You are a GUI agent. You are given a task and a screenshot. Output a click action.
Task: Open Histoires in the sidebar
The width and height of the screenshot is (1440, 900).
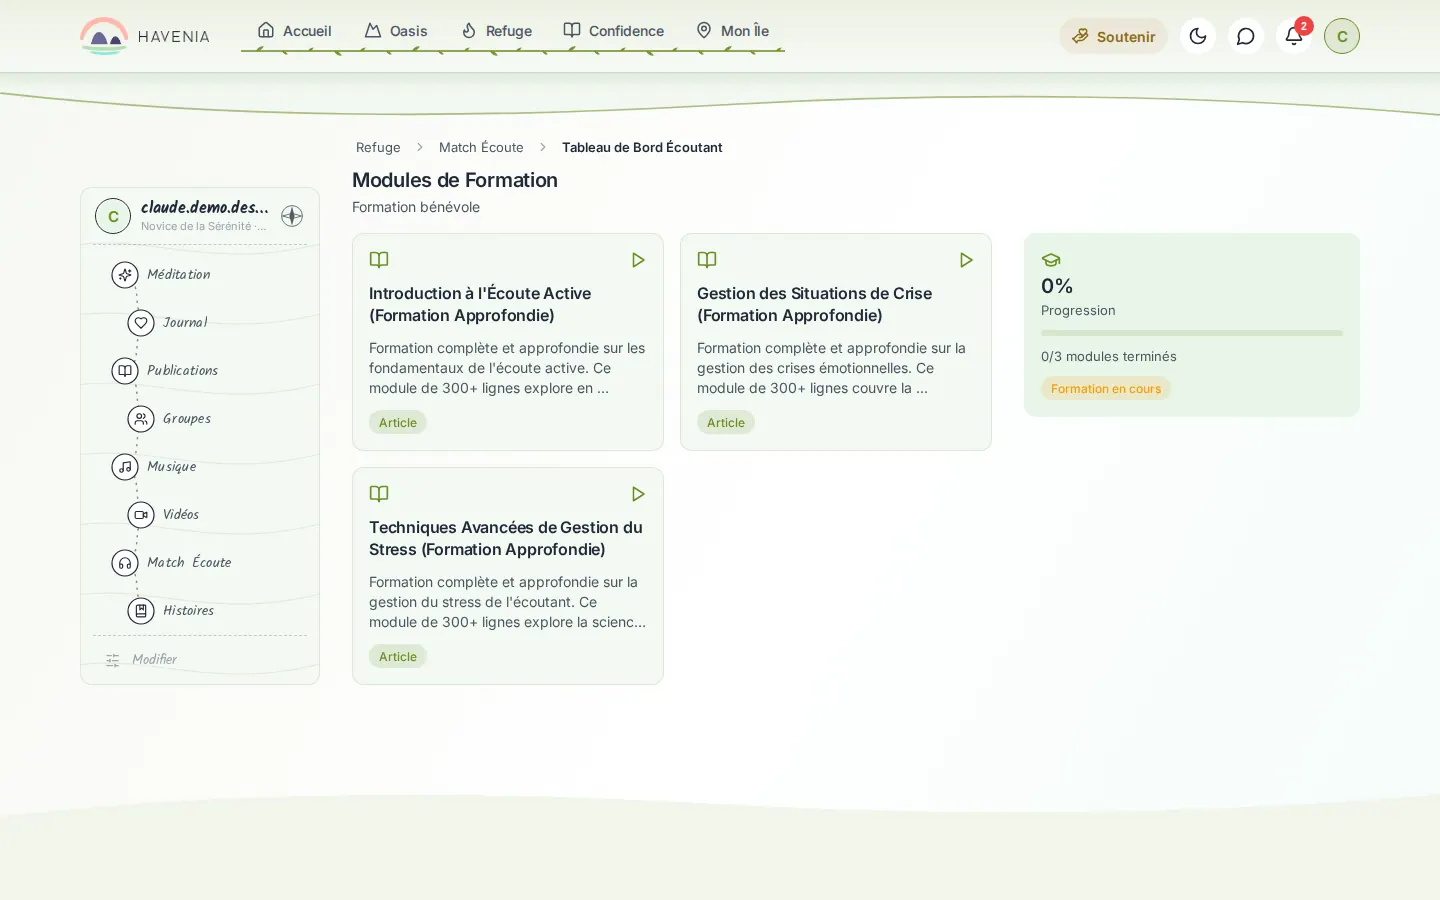coord(188,610)
